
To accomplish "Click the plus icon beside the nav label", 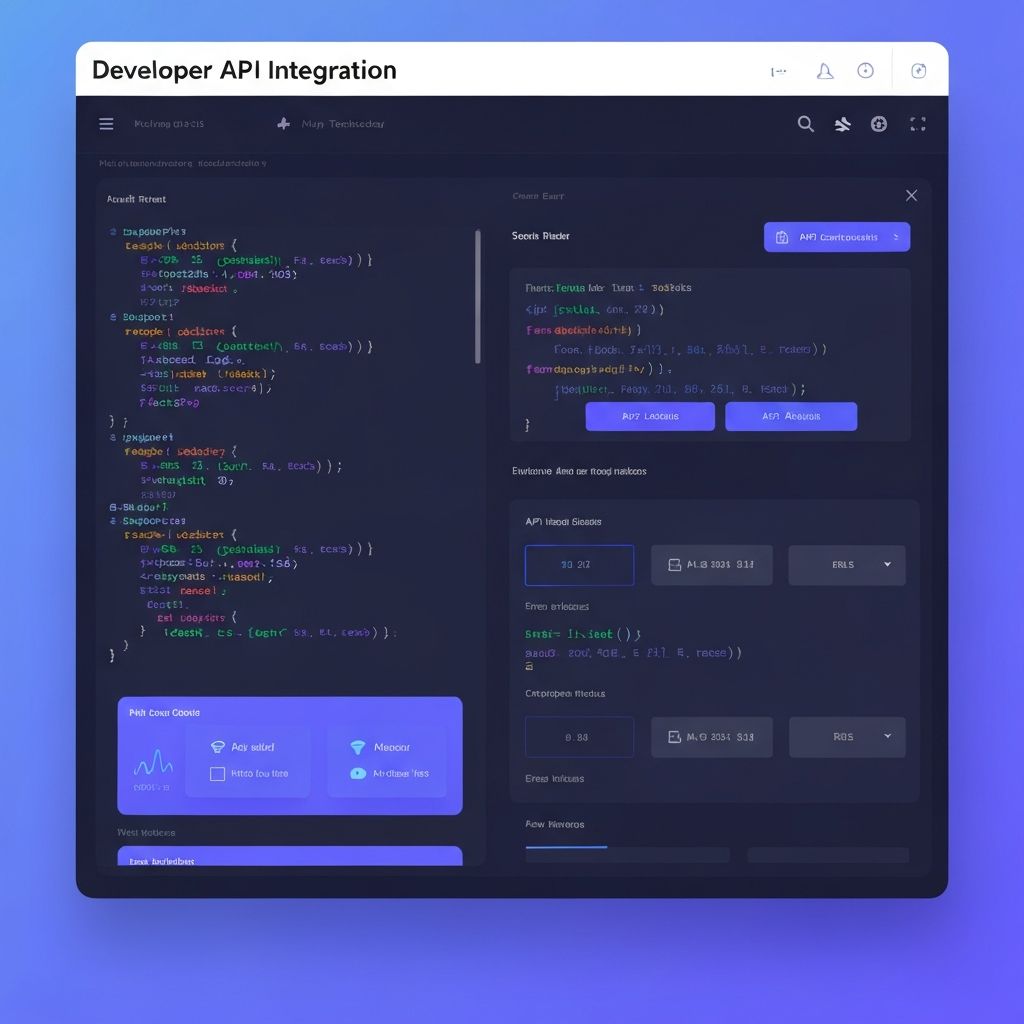I will pyautogui.click(x=282, y=123).
